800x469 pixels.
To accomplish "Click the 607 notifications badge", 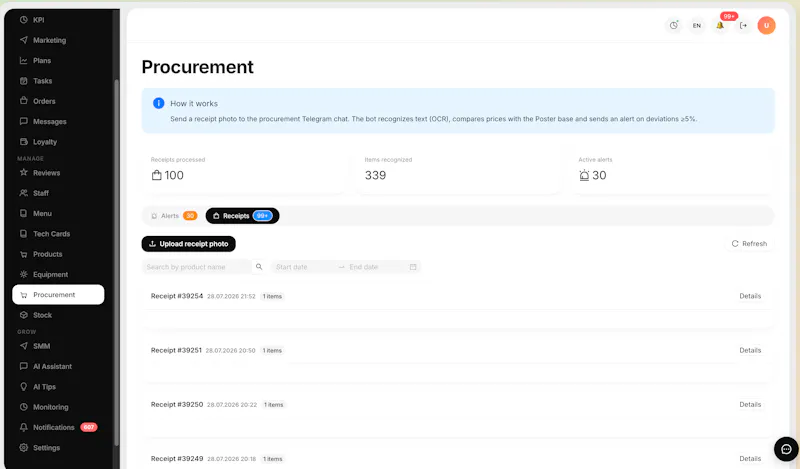I will point(89,427).
